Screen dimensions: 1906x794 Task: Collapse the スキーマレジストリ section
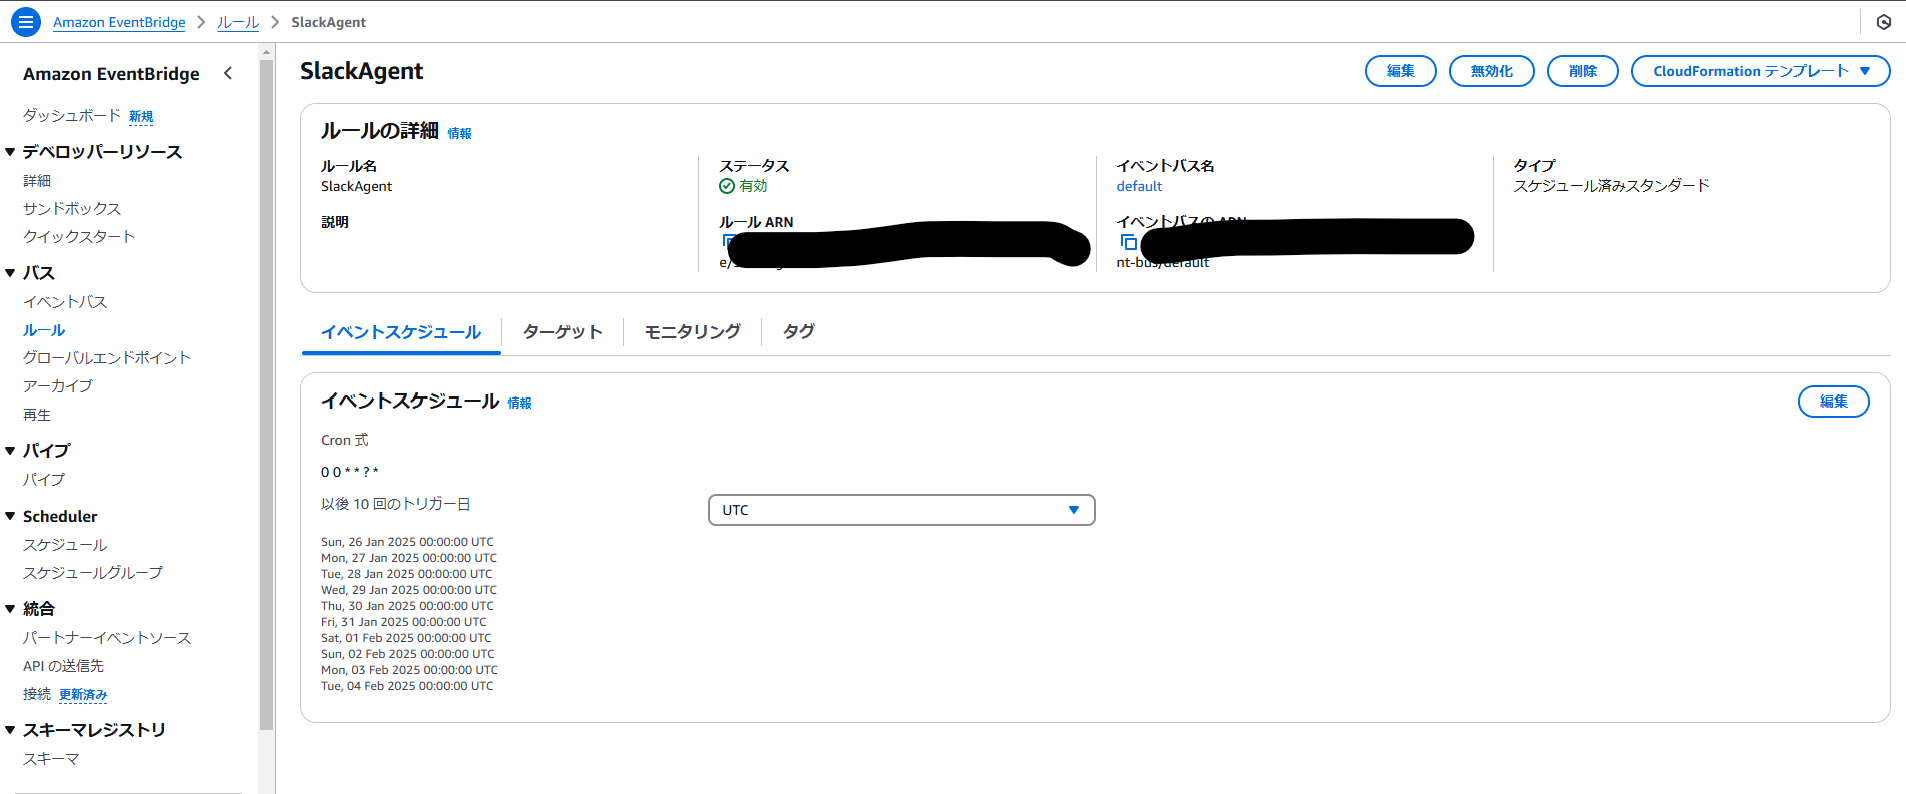coord(10,730)
